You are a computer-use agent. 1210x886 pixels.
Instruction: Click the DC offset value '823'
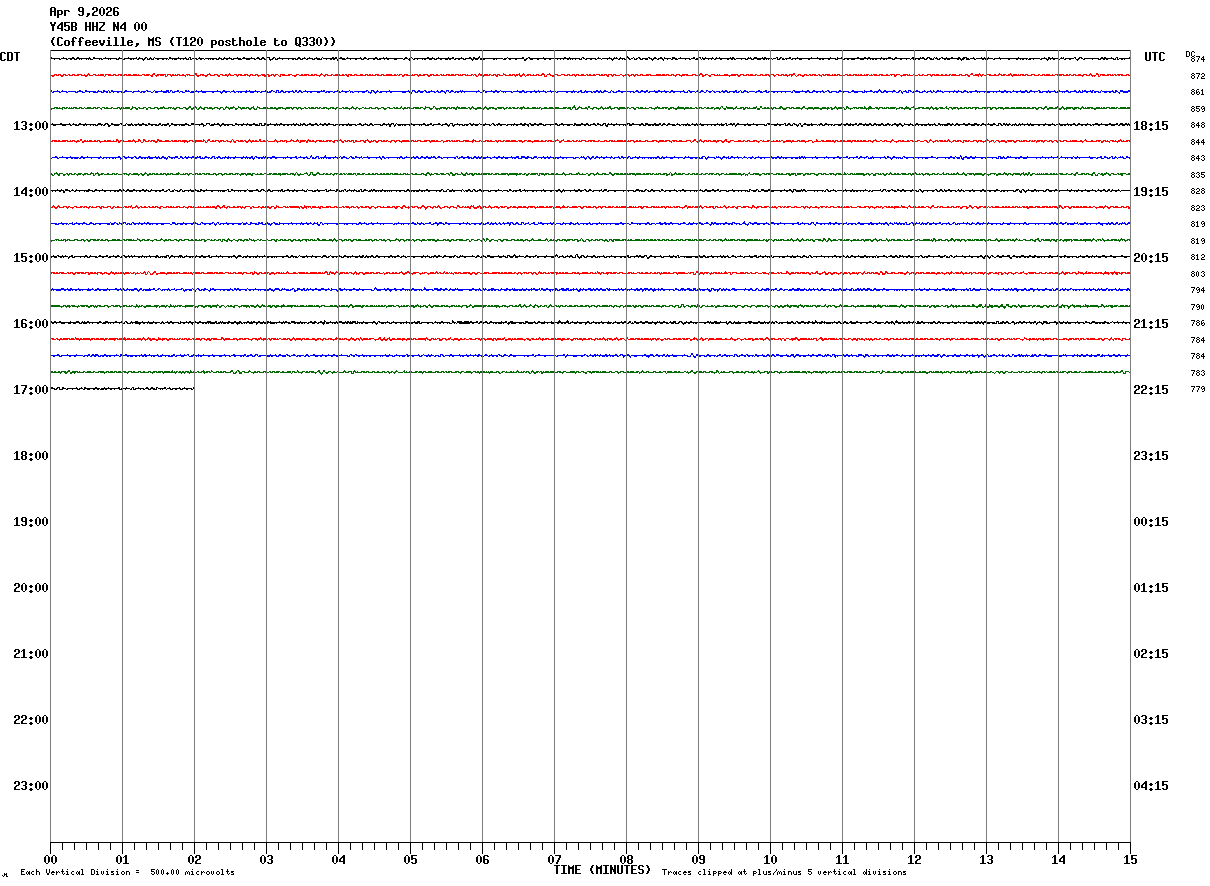(x=1198, y=208)
